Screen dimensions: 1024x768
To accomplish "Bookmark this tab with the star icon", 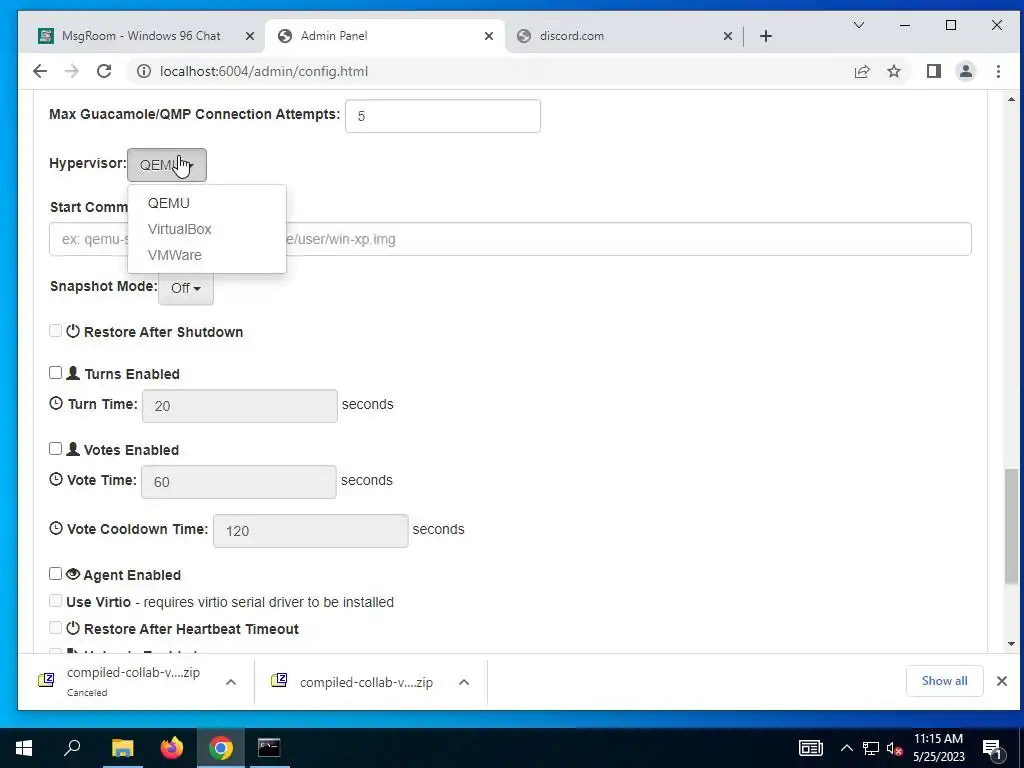I will coord(894,71).
